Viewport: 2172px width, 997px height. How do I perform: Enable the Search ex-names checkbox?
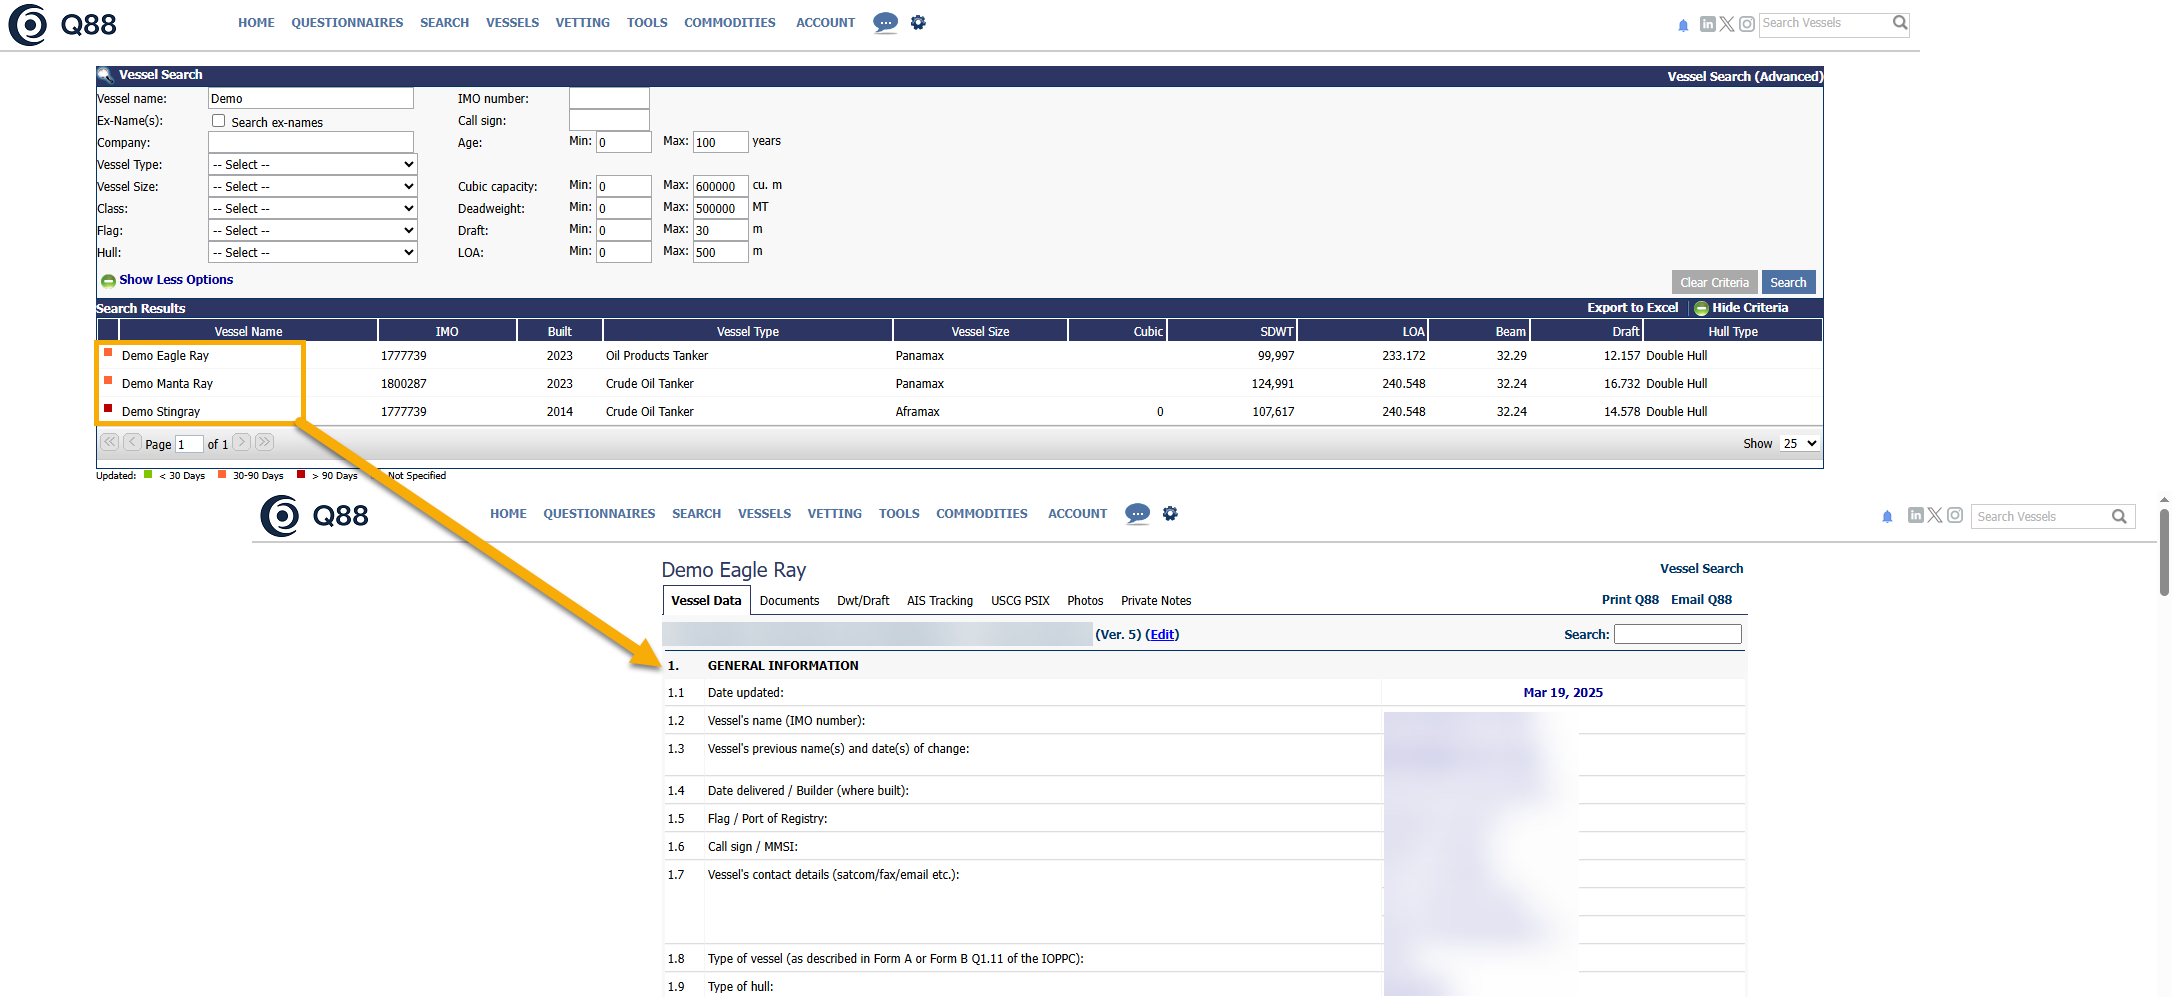(218, 121)
